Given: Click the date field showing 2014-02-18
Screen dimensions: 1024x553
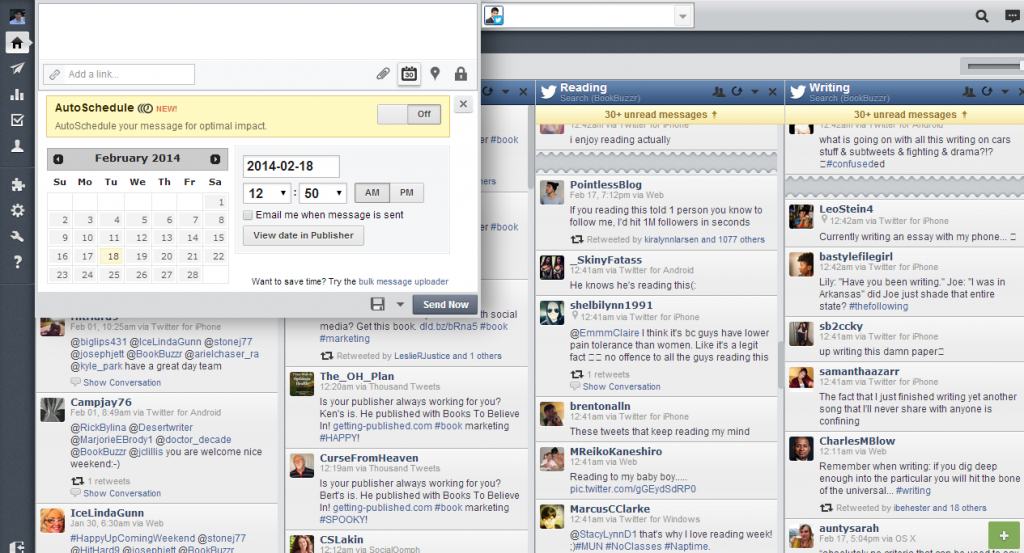Looking at the screenshot, I should point(291,166).
